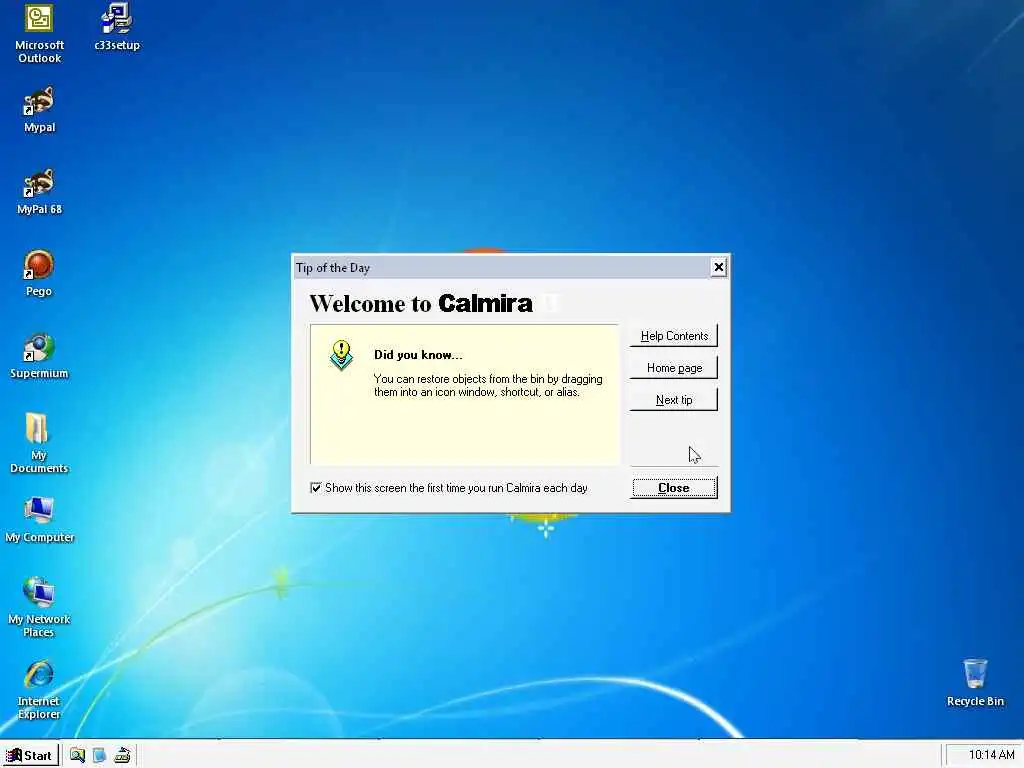Open Help Contents from the tip dialog
Viewport: 1024px width, 768px height.
(674, 336)
